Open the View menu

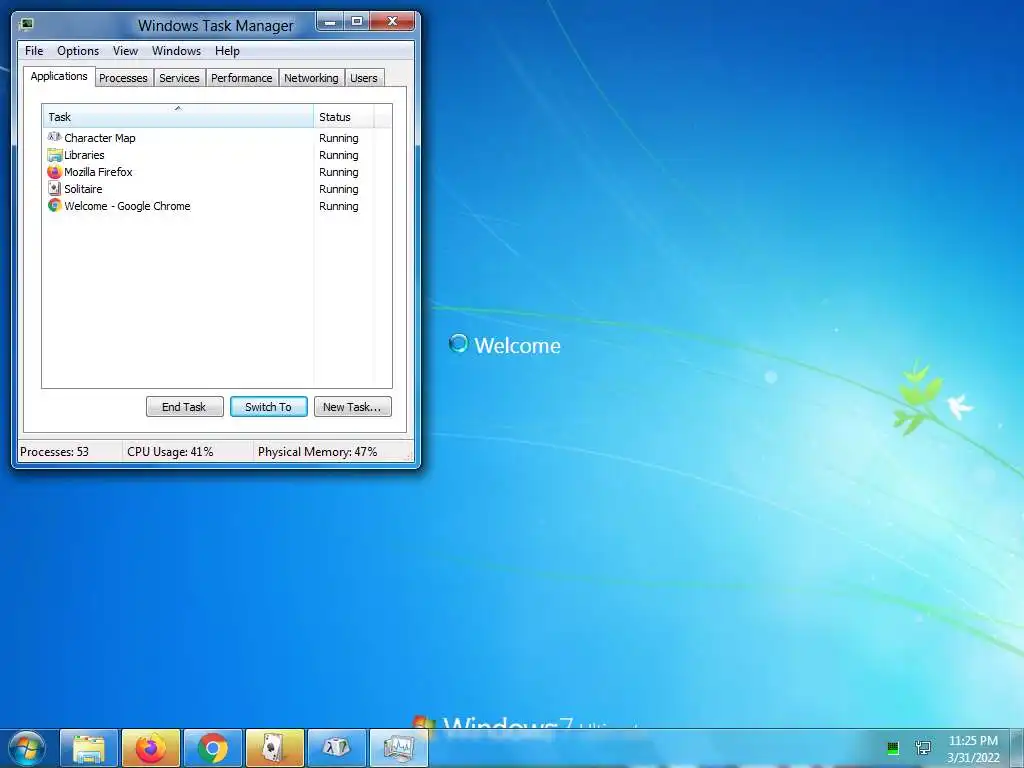click(125, 51)
